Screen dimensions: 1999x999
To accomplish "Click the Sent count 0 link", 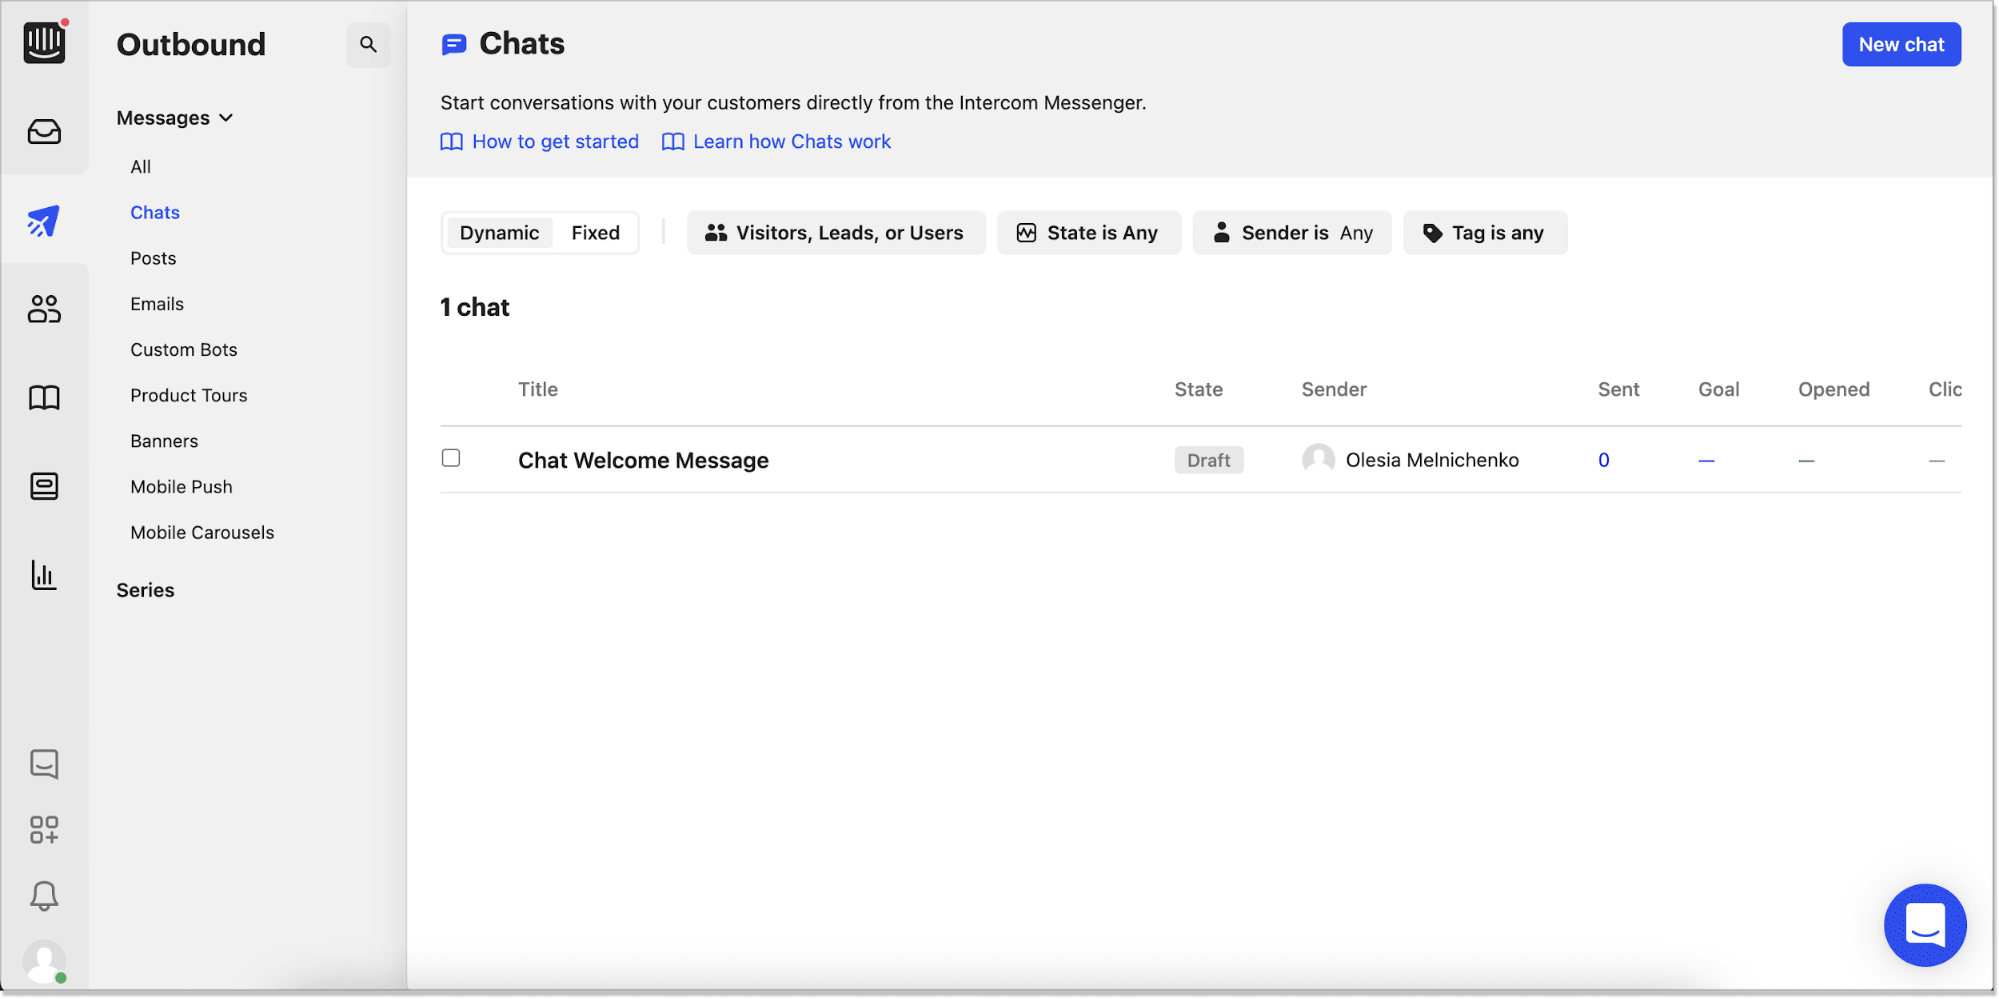I will pyautogui.click(x=1604, y=460).
